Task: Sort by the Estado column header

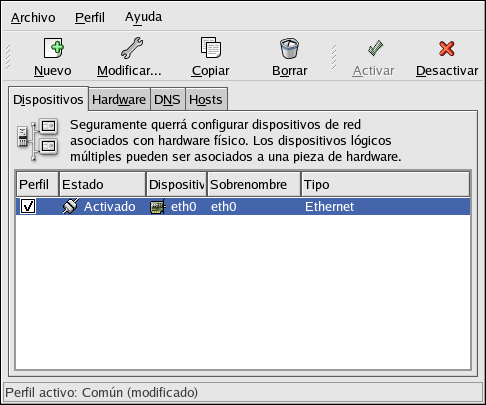Action: coord(103,184)
